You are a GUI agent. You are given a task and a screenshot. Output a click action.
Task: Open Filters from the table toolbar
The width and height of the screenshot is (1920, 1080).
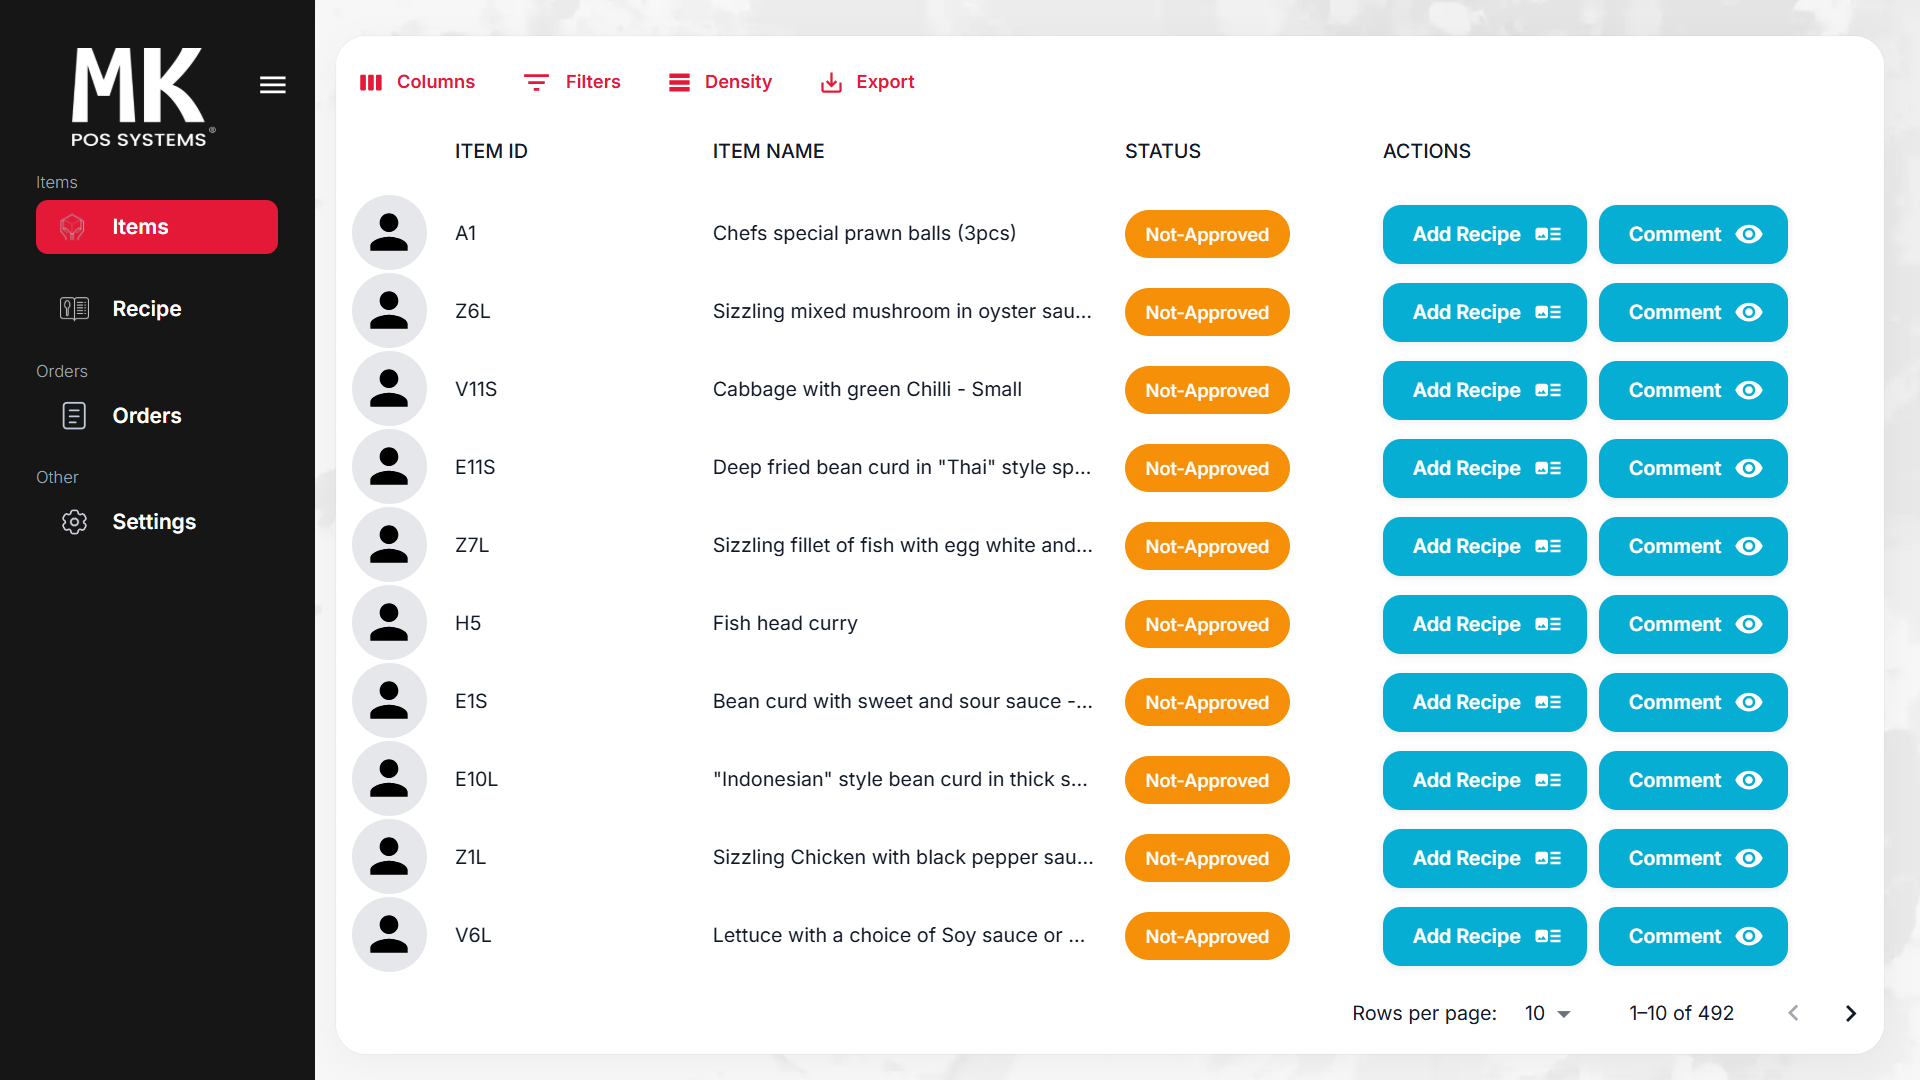pyautogui.click(x=572, y=82)
